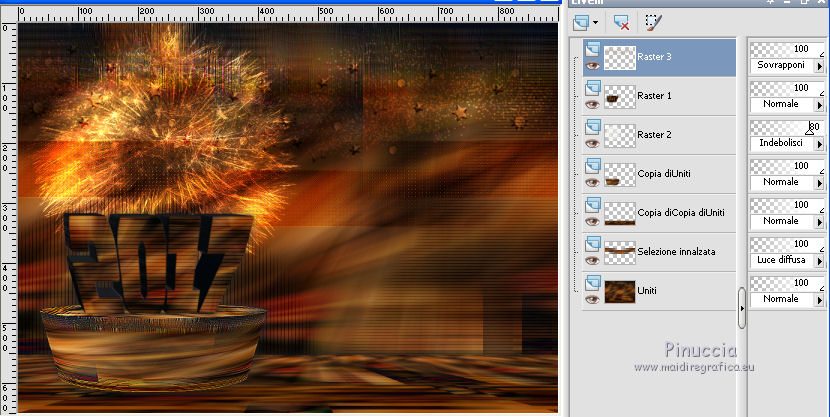Click the Indebolisci blend mode label
This screenshot has width=830, height=417.
781,143
